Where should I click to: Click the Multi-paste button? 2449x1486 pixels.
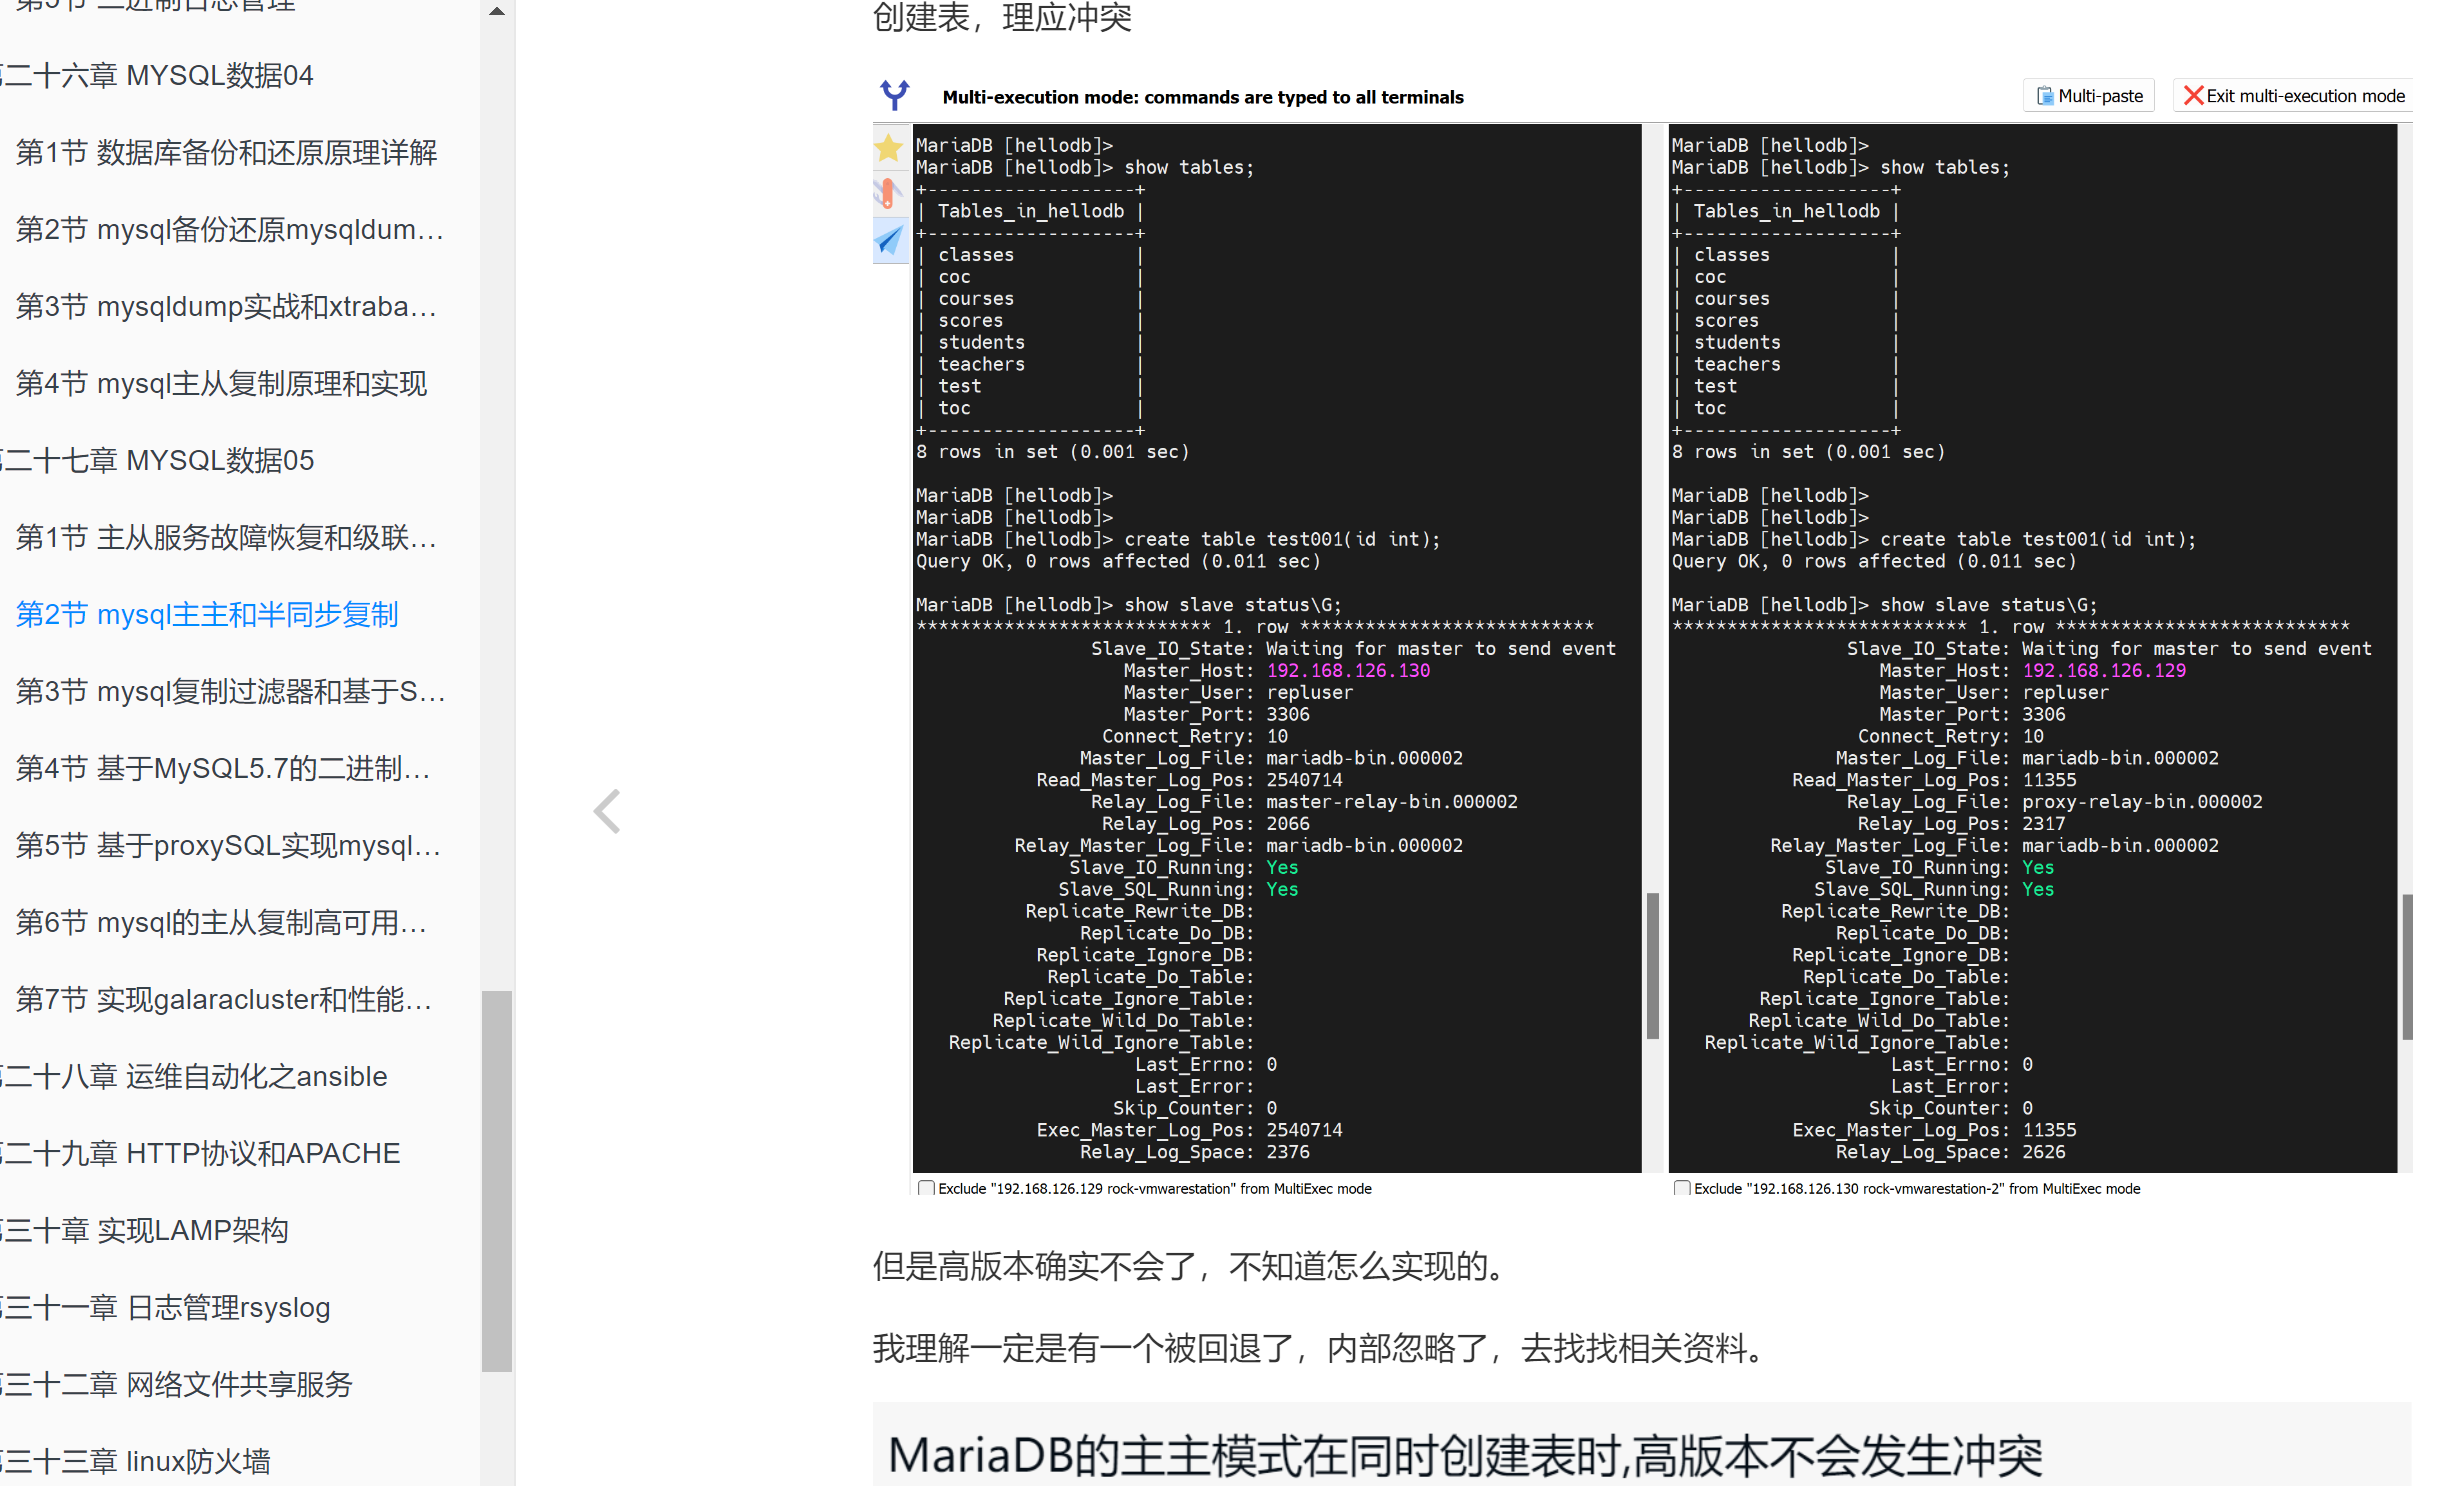tap(2088, 95)
